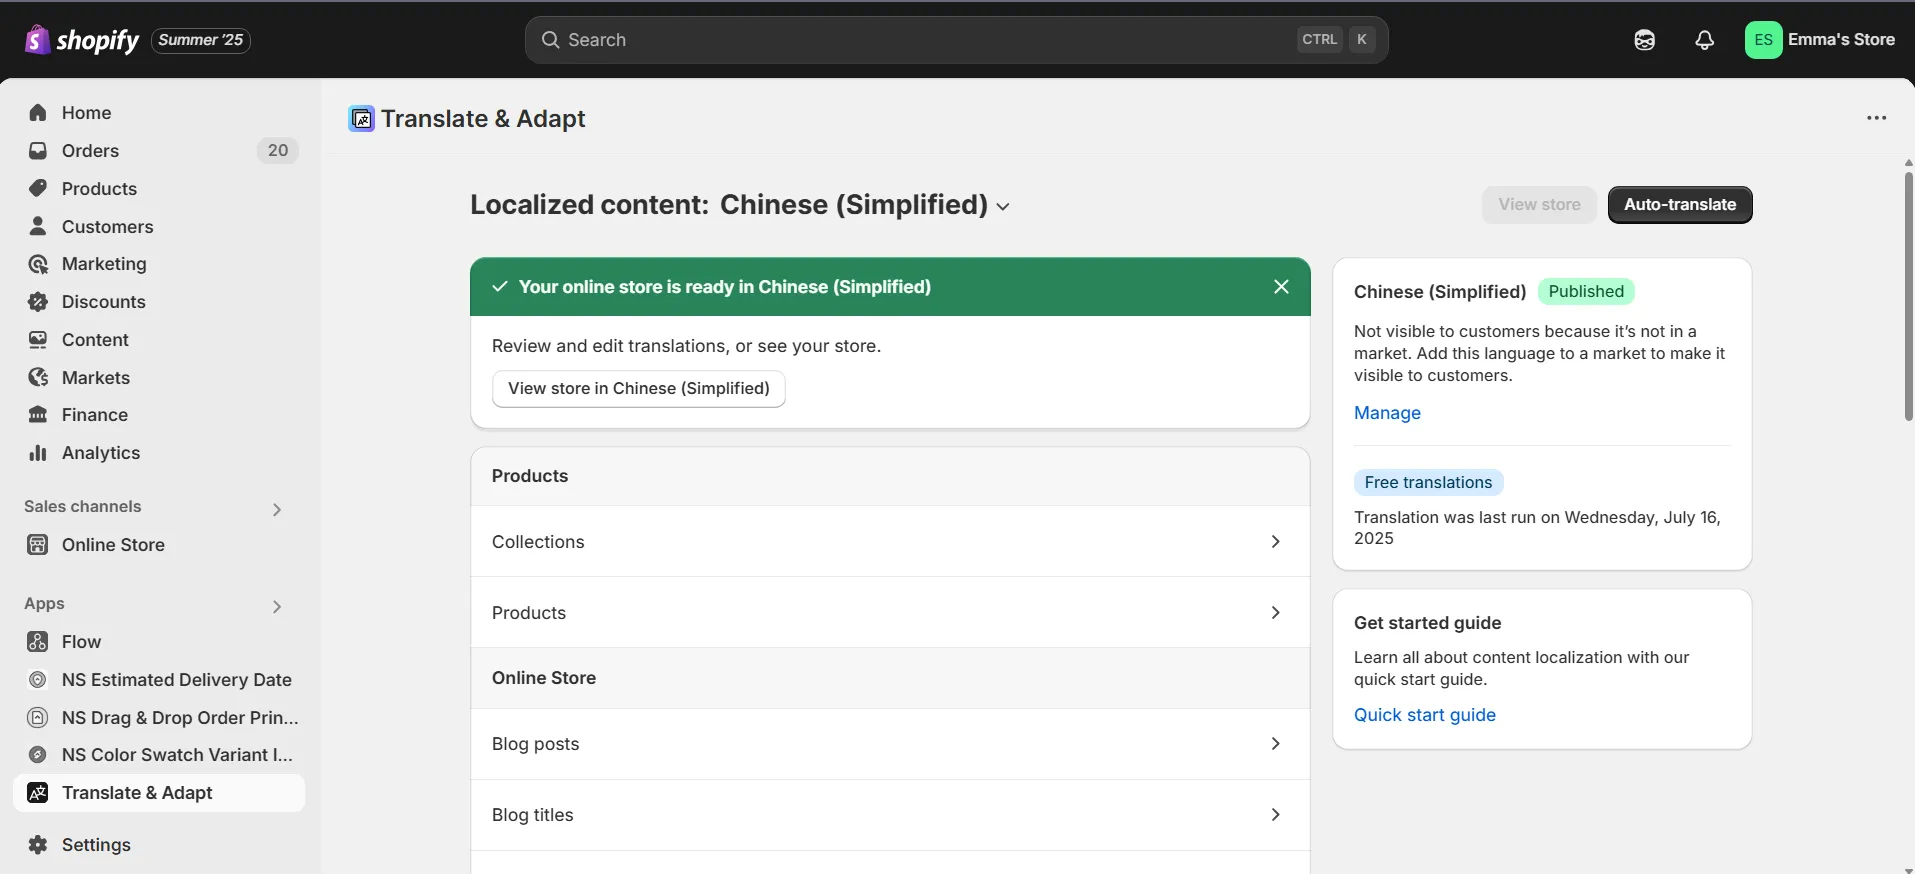This screenshot has width=1915, height=874.
Task: Click the Content icon in sidebar
Action: (x=38, y=340)
